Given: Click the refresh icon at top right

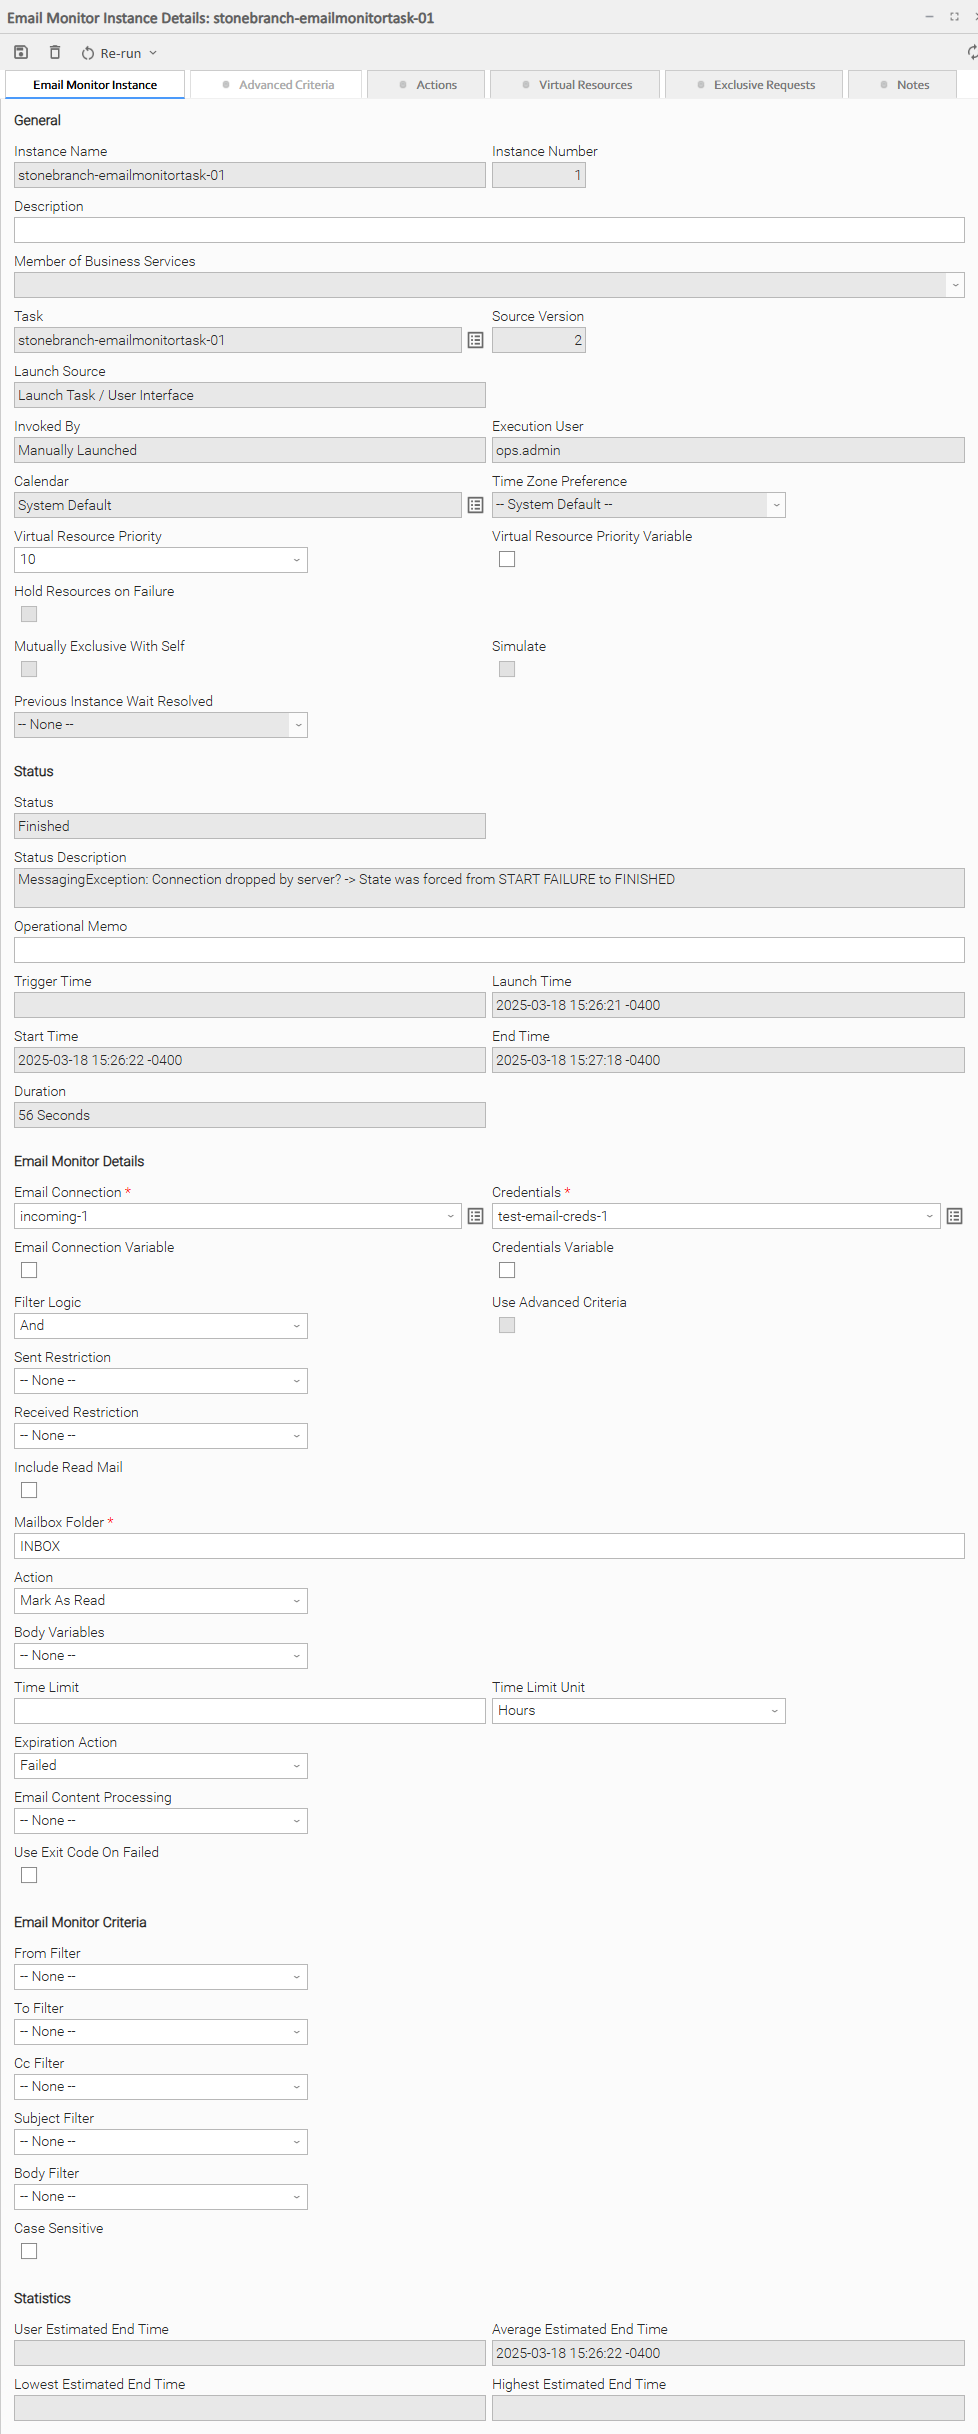Looking at the screenshot, I should point(971,53).
